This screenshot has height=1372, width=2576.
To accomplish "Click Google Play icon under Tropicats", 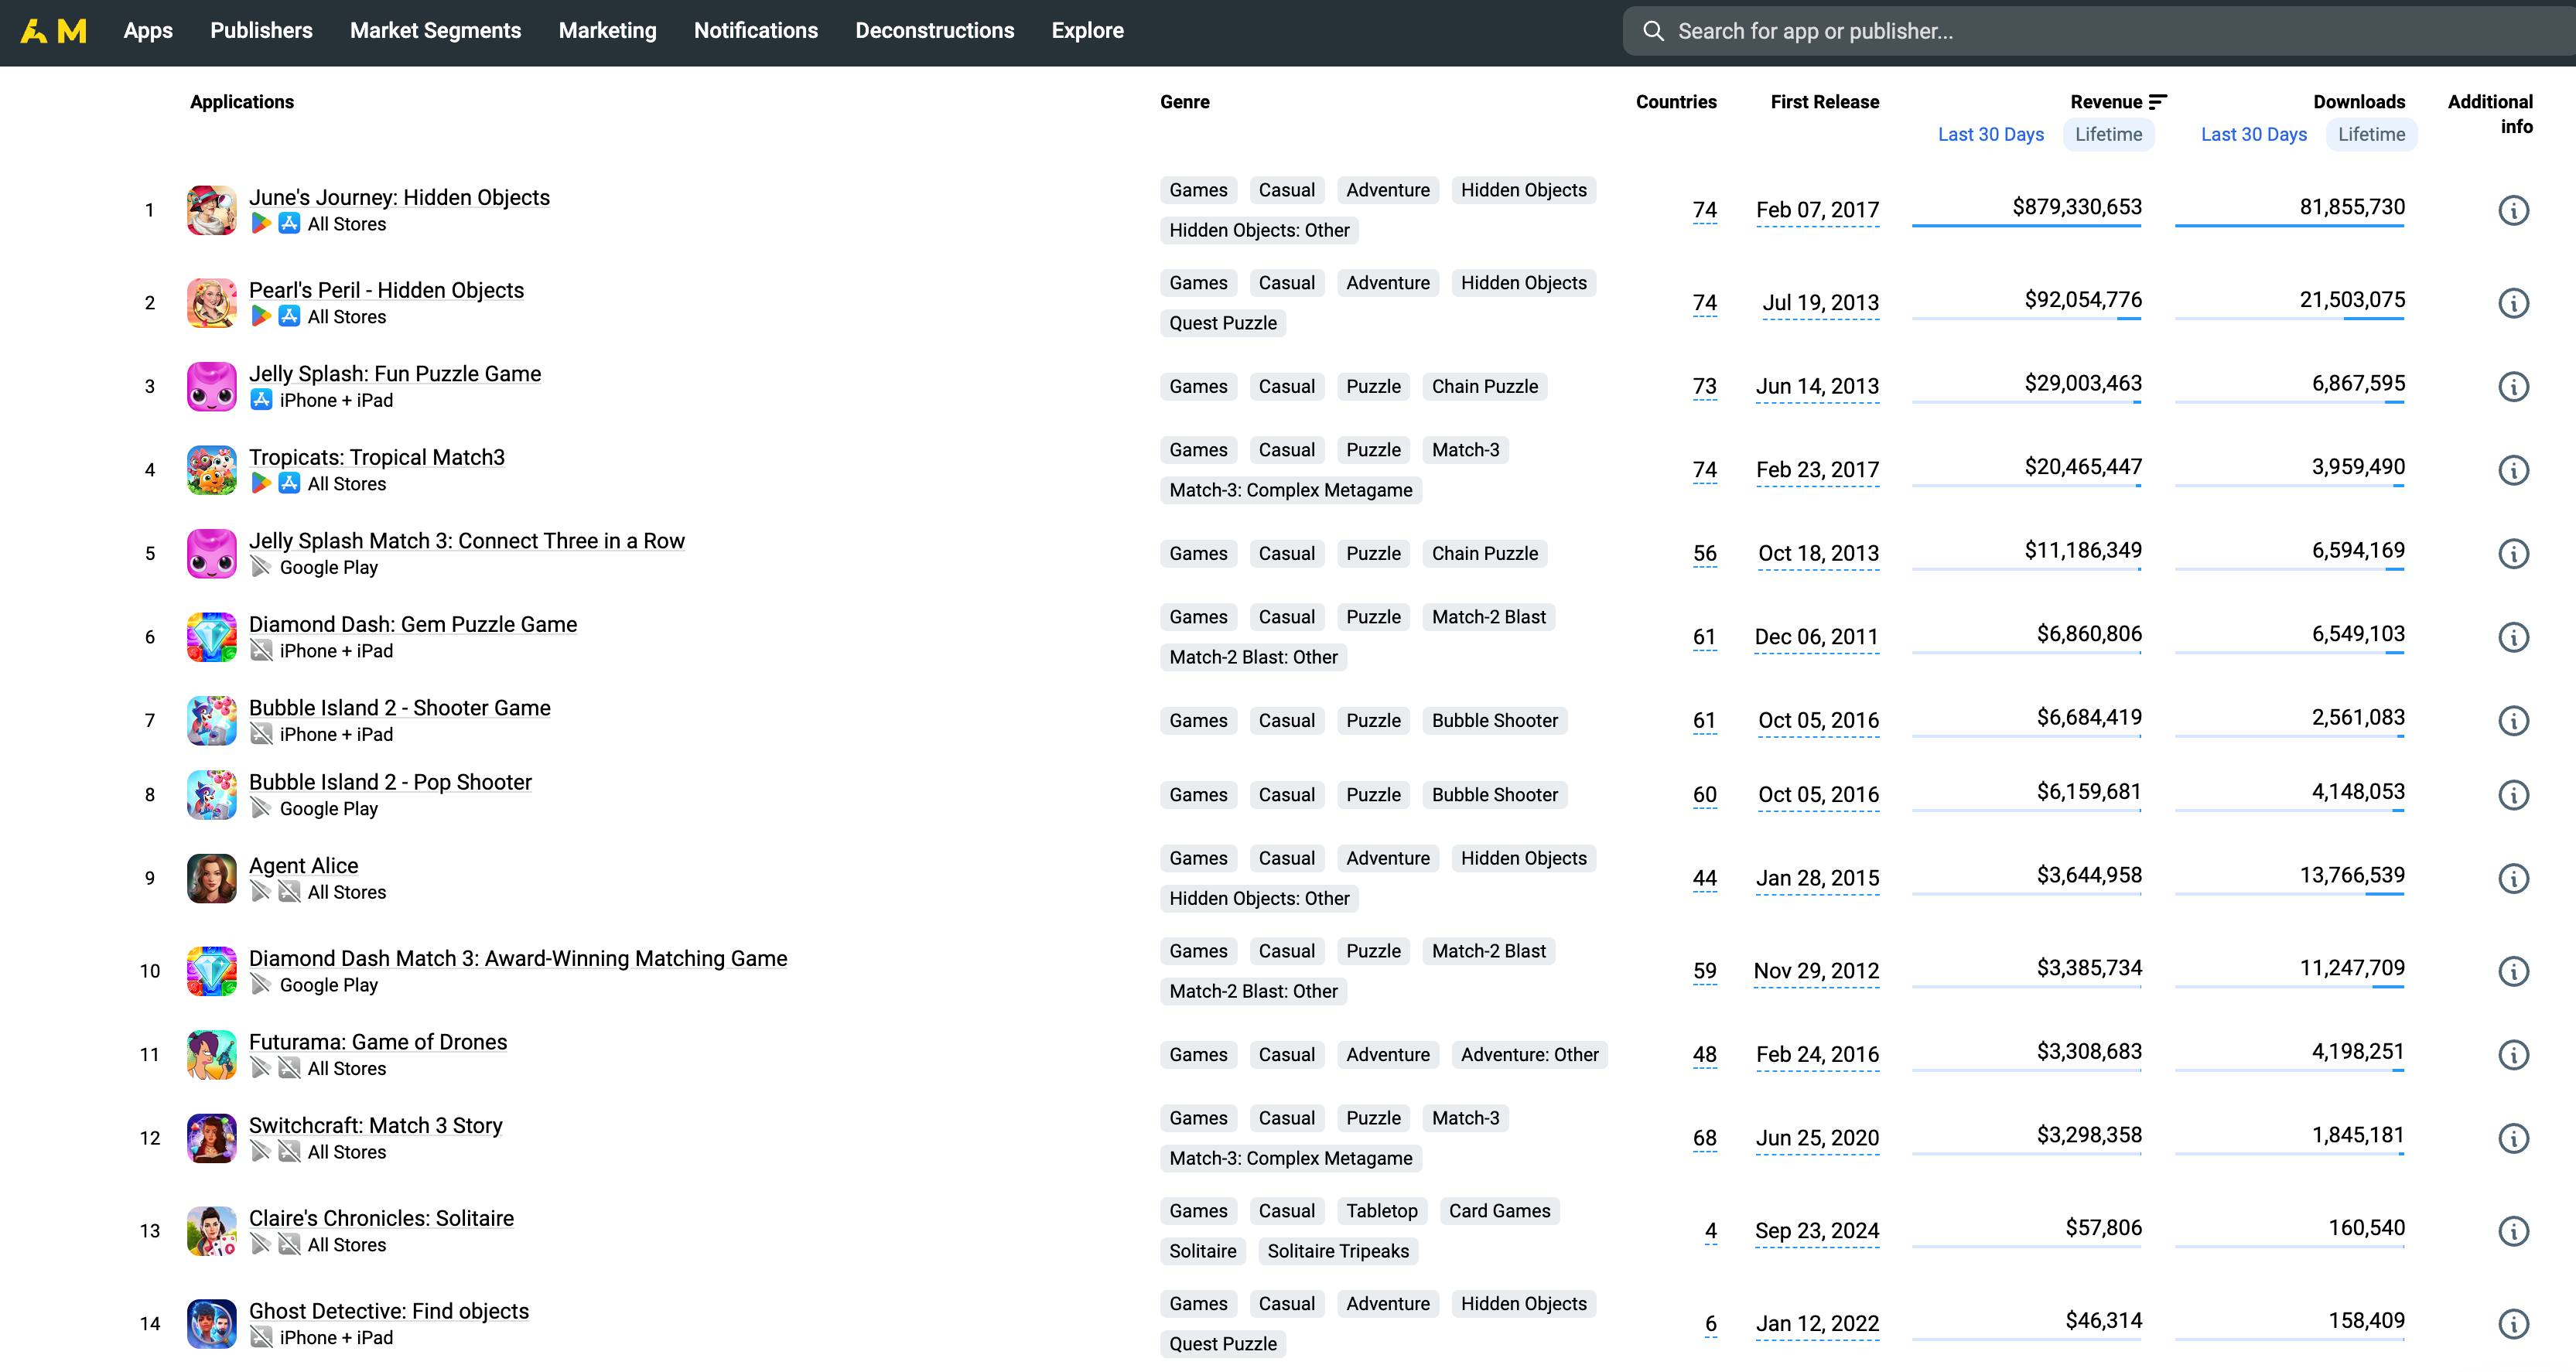I will 261,484.
